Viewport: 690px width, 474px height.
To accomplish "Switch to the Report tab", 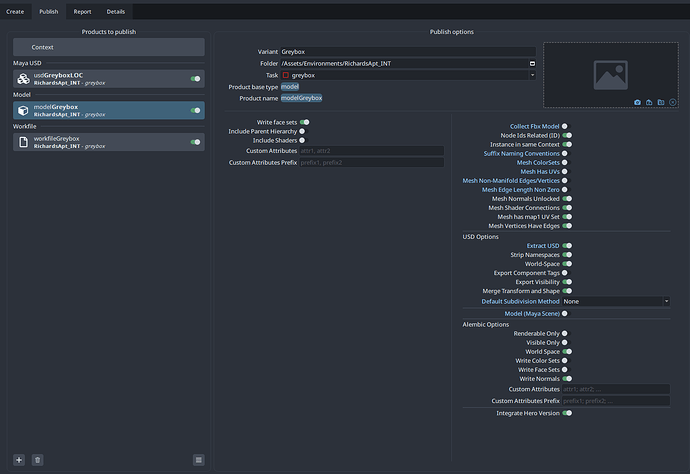I will [x=82, y=12].
